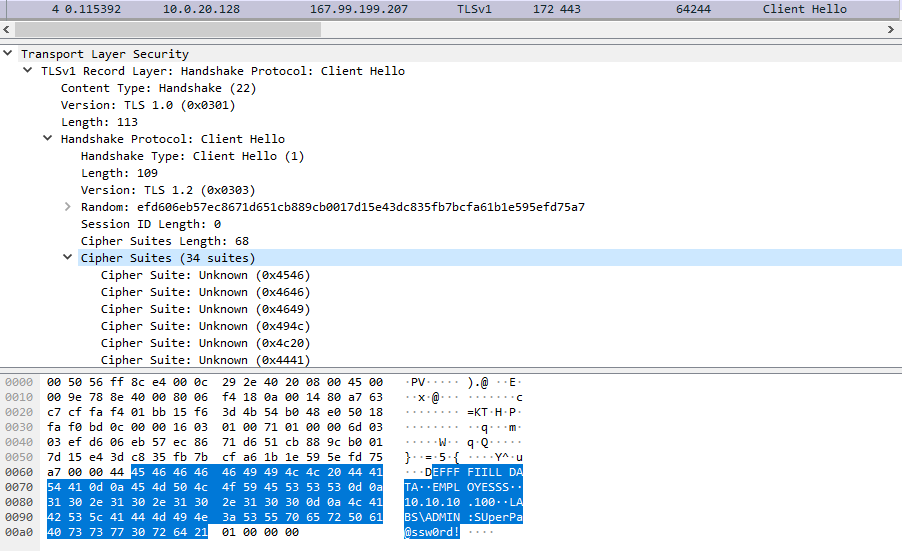This screenshot has width=902, height=551.
Task: Collapse the Cipher Suites (34 suites) node
Action: click(x=68, y=258)
